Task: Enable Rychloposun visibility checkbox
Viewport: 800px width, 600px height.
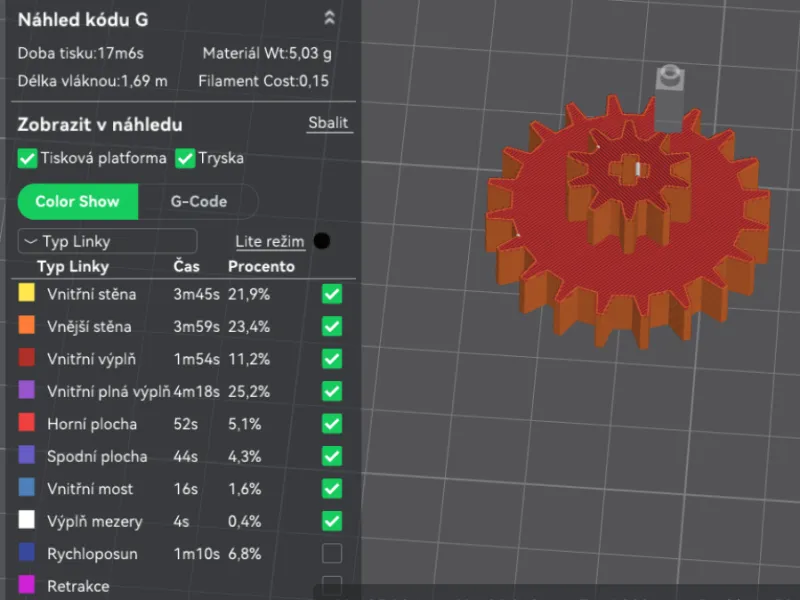Action: tap(332, 554)
